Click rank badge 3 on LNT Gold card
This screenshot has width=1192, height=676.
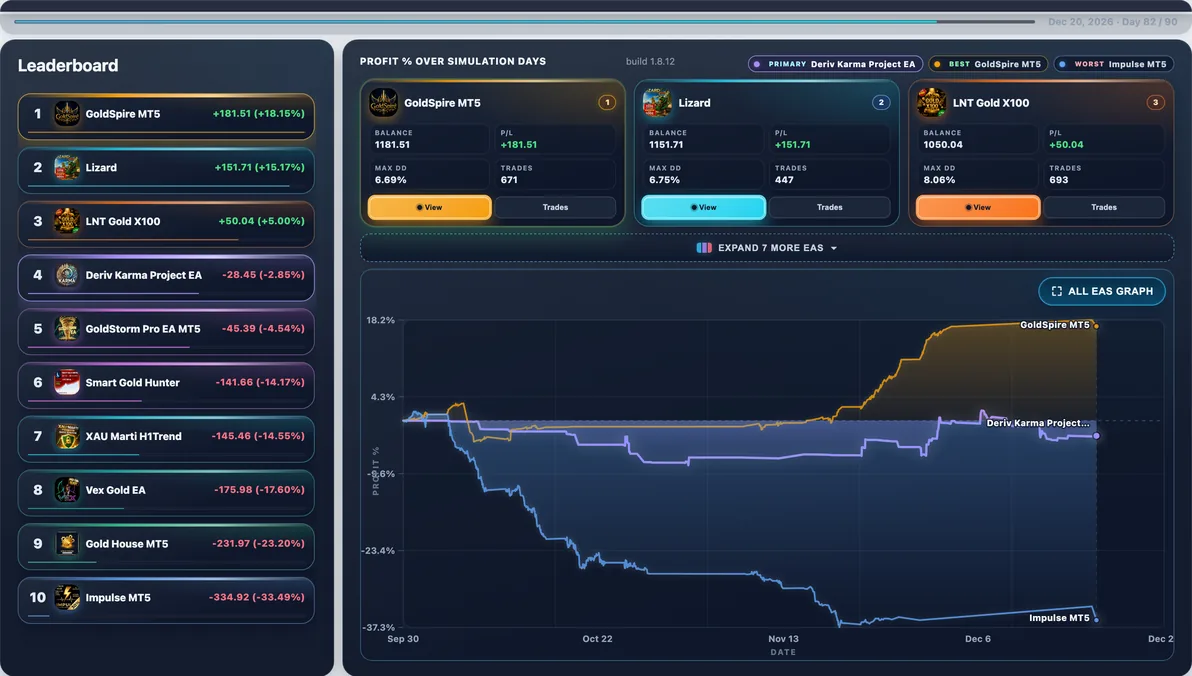click(x=1156, y=102)
